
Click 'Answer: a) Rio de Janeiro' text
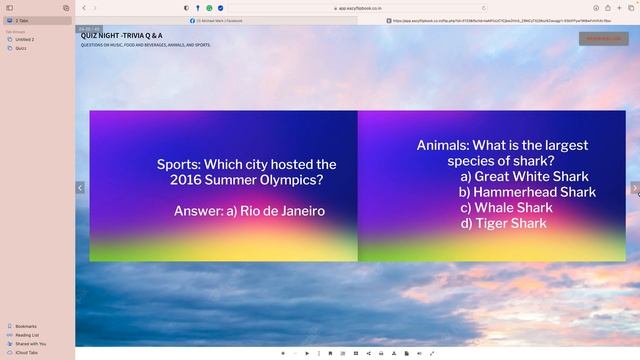[249, 211]
